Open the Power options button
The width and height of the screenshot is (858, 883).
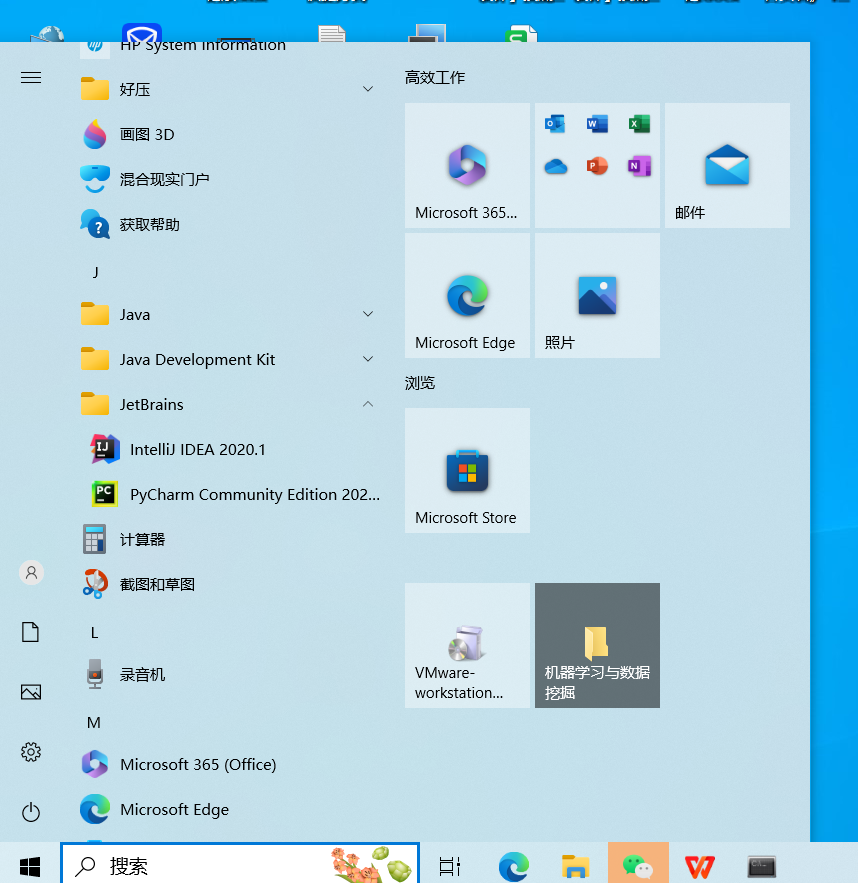[31, 812]
